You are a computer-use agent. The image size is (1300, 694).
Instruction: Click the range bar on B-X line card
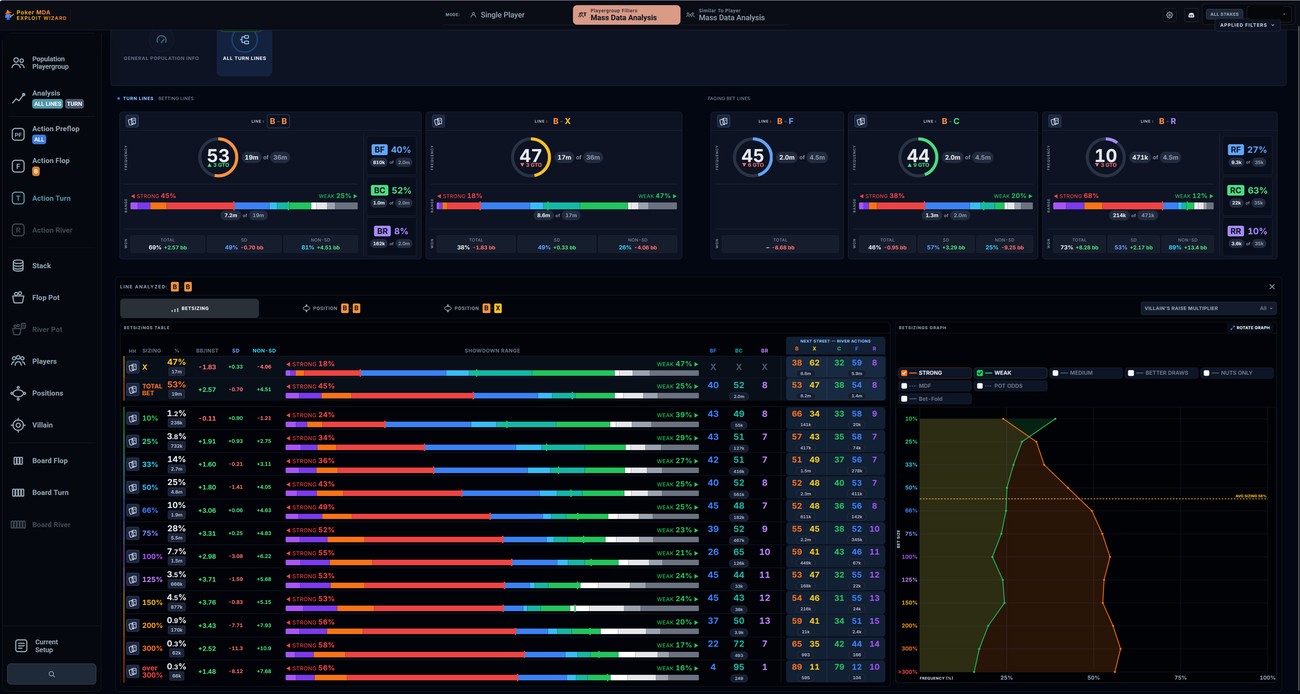pos(556,206)
